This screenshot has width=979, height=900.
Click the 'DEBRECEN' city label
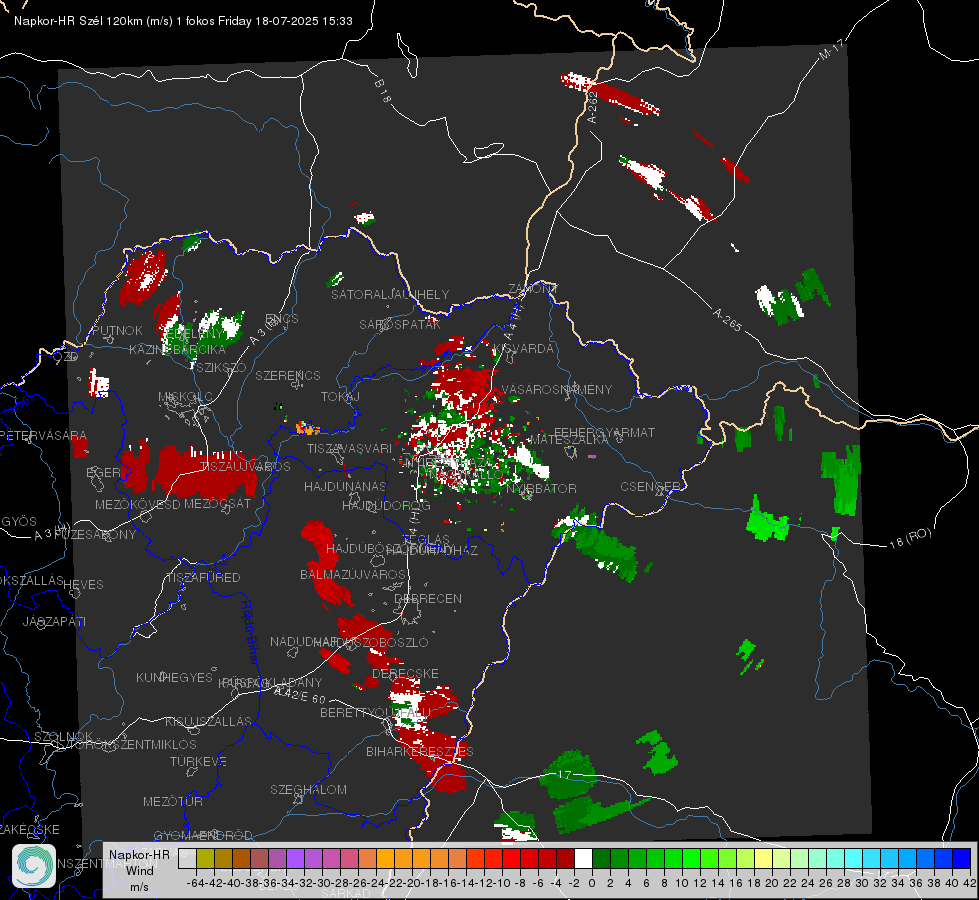(428, 598)
